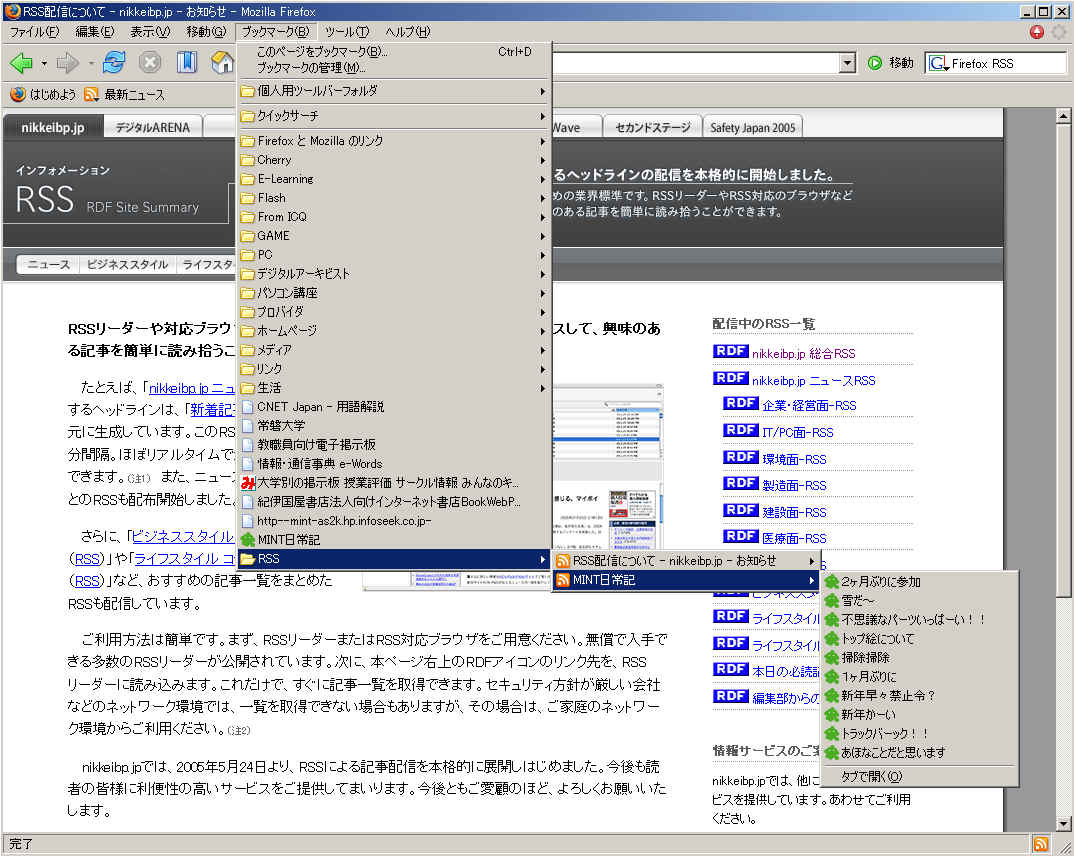Open the search engine selector G icon
This screenshot has width=1074, height=856.
938,63
